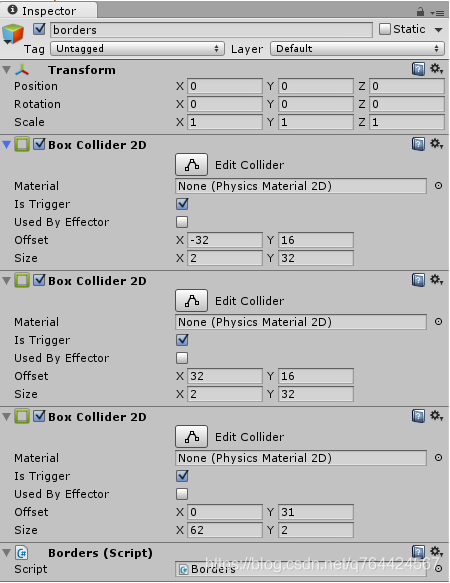This screenshot has height=583, width=450.
Task: Open the Inspector panel options menu
Action: pyautogui.click(x=437, y=13)
